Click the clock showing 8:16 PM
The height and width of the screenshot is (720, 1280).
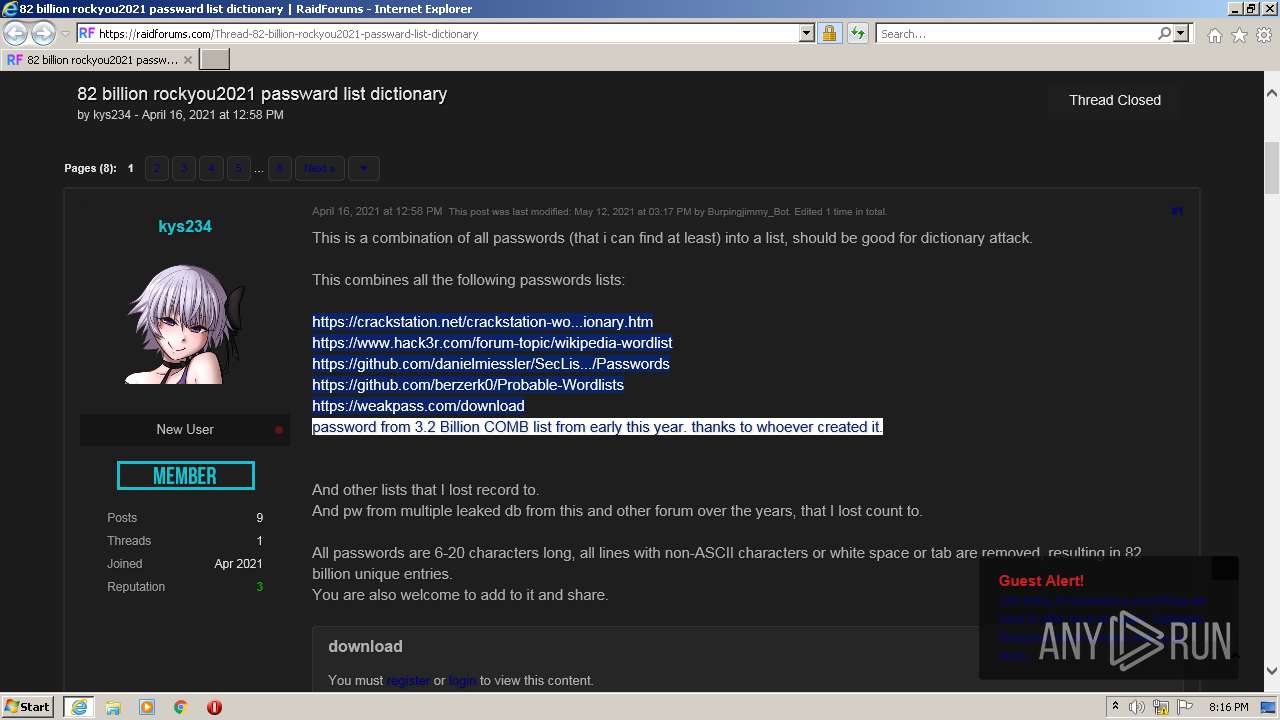1228,707
